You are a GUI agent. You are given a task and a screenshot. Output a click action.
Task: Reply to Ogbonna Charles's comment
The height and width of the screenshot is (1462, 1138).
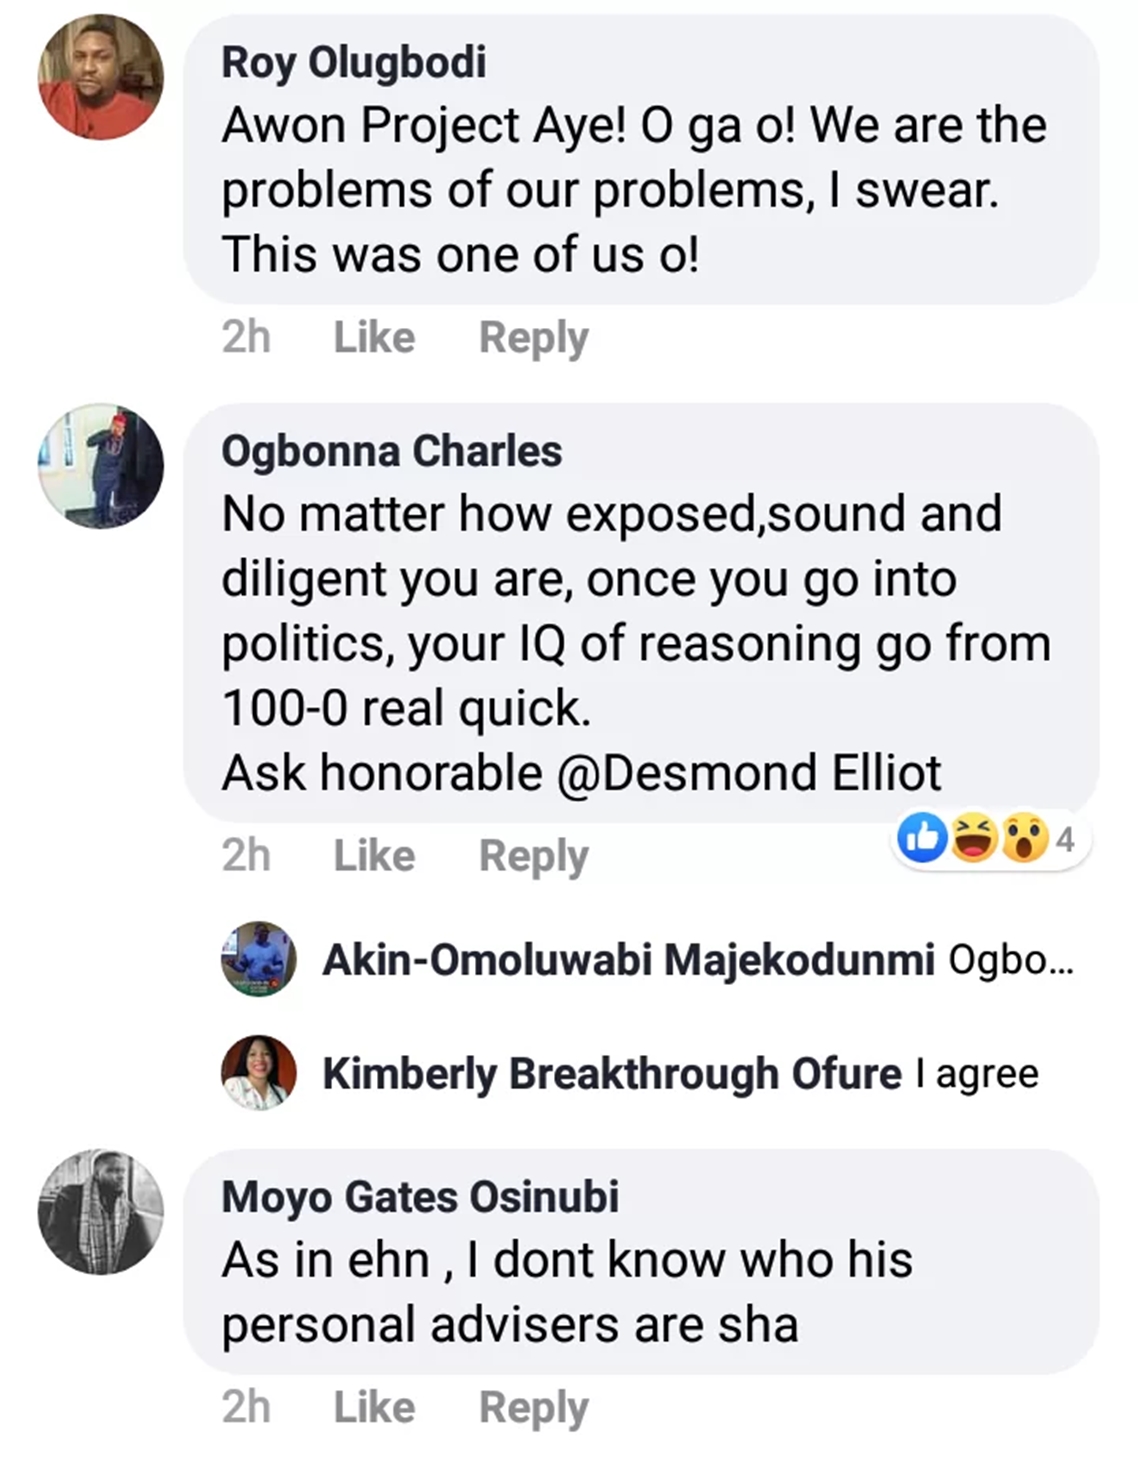tap(533, 856)
